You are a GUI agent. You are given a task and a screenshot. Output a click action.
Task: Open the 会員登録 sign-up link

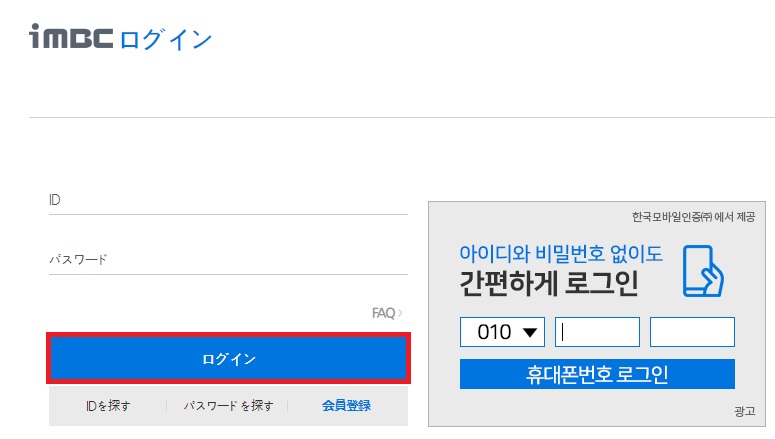[x=346, y=406]
